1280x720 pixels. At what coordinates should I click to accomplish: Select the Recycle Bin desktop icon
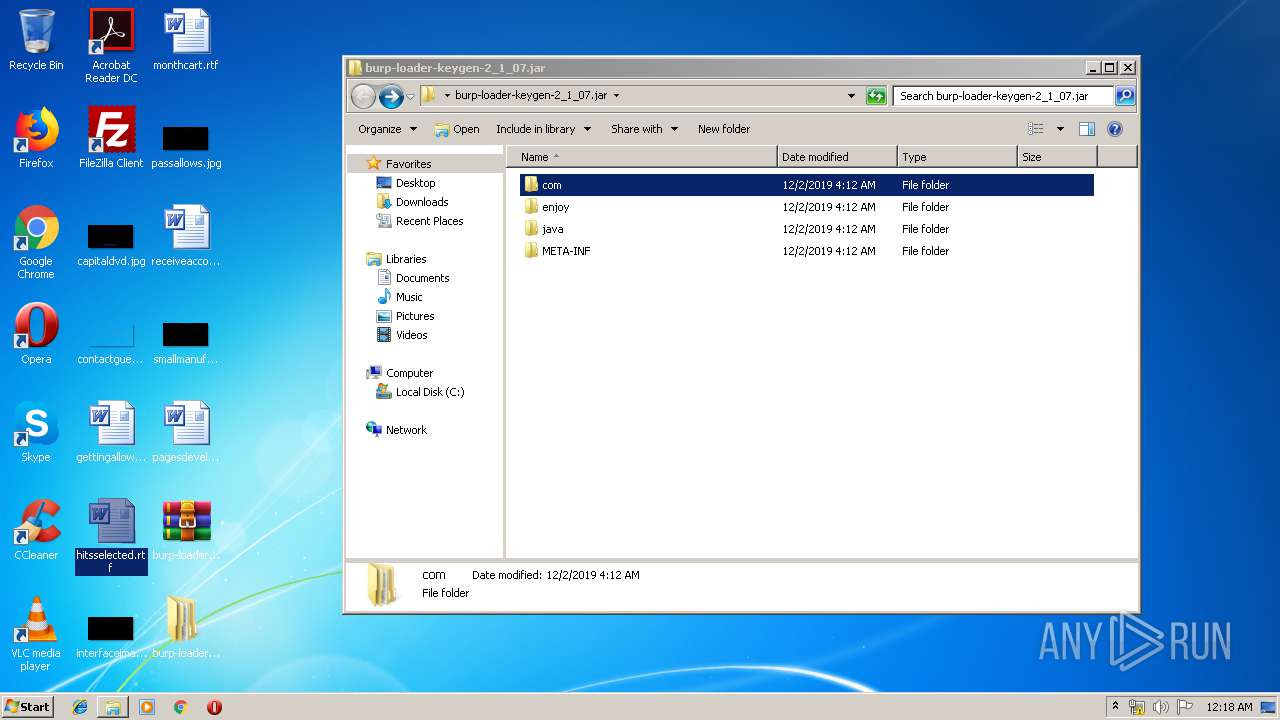36,40
